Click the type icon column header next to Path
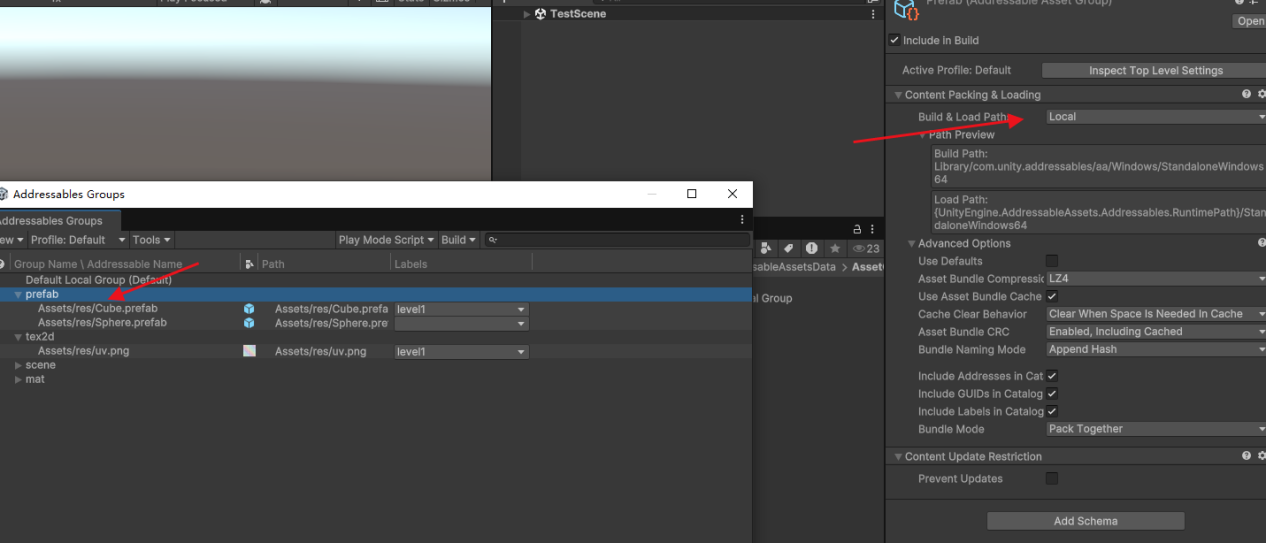This screenshot has height=543, width=1266. click(249, 264)
